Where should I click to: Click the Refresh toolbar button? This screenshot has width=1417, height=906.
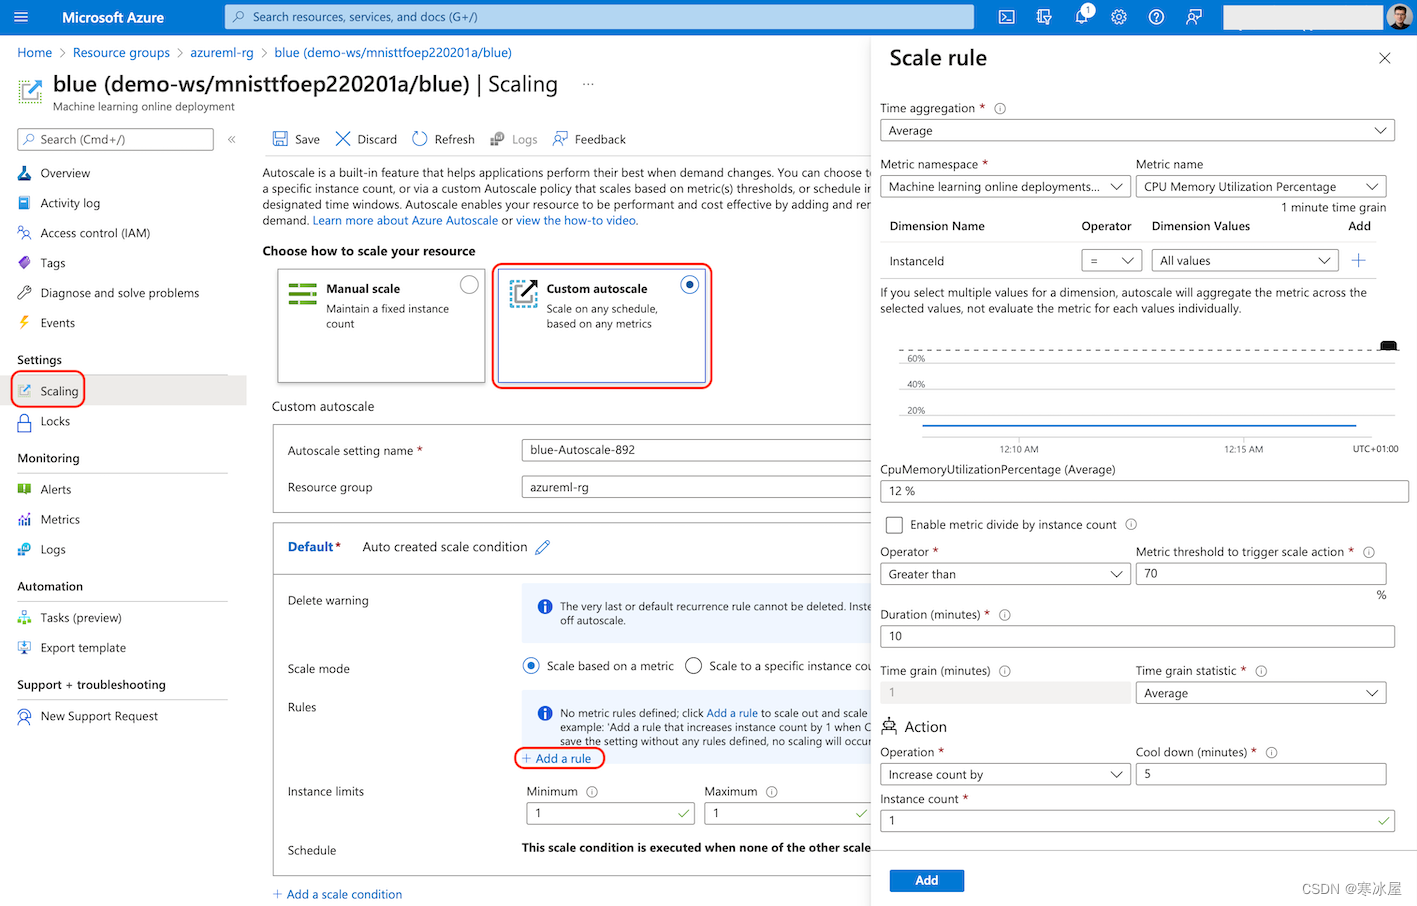coord(443,139)
